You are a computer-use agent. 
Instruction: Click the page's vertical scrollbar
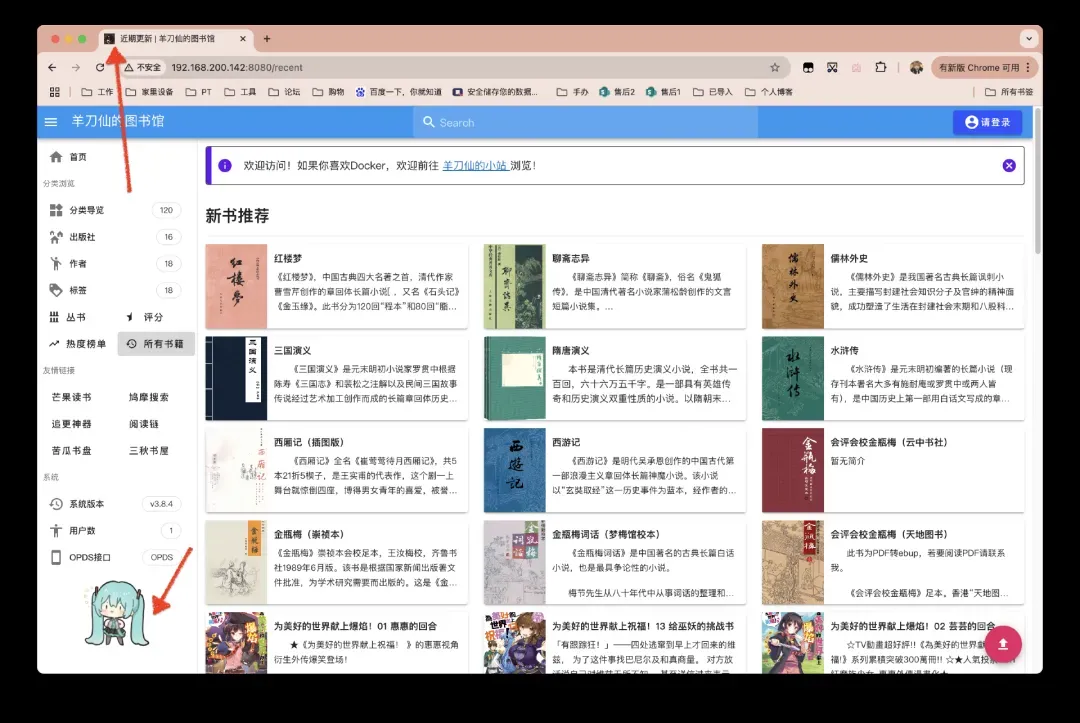click(x=1037, y=200)
